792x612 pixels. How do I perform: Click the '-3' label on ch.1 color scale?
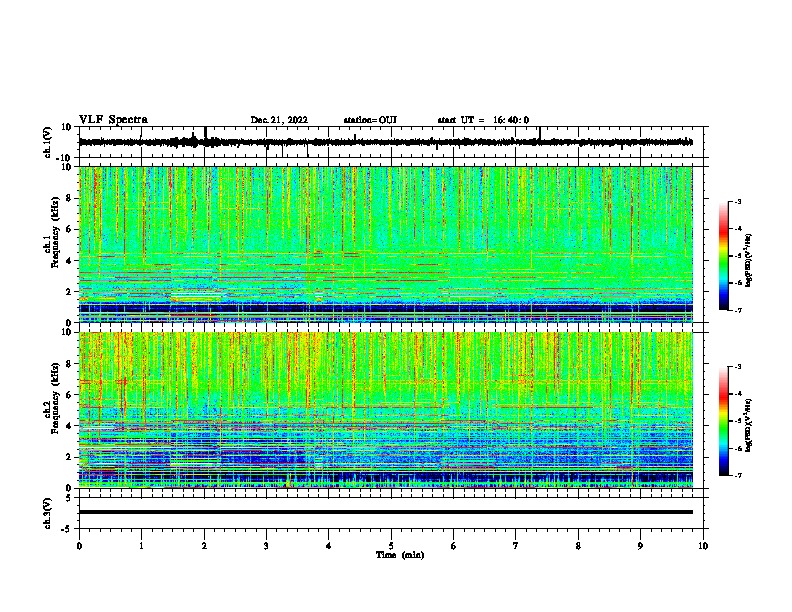(738, 201)
